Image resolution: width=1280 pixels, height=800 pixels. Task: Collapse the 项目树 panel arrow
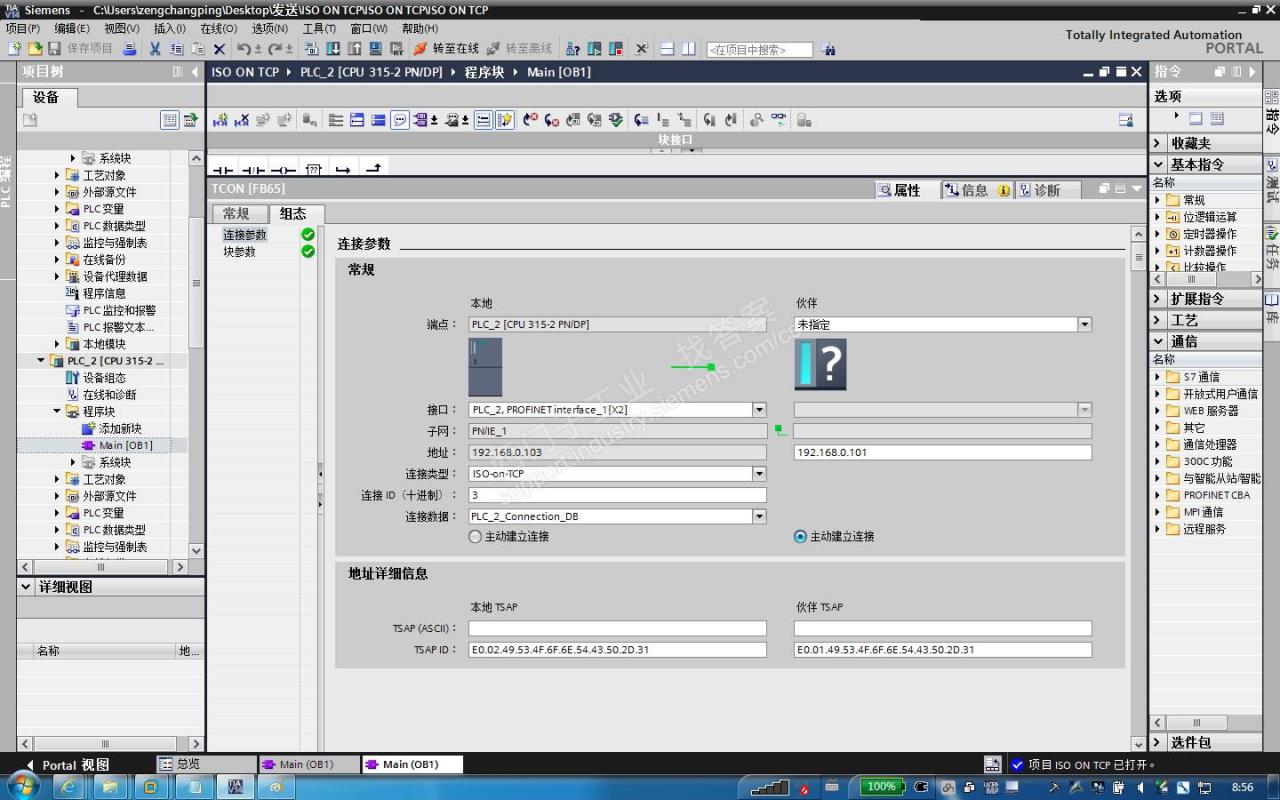click(x=194, y=72)
